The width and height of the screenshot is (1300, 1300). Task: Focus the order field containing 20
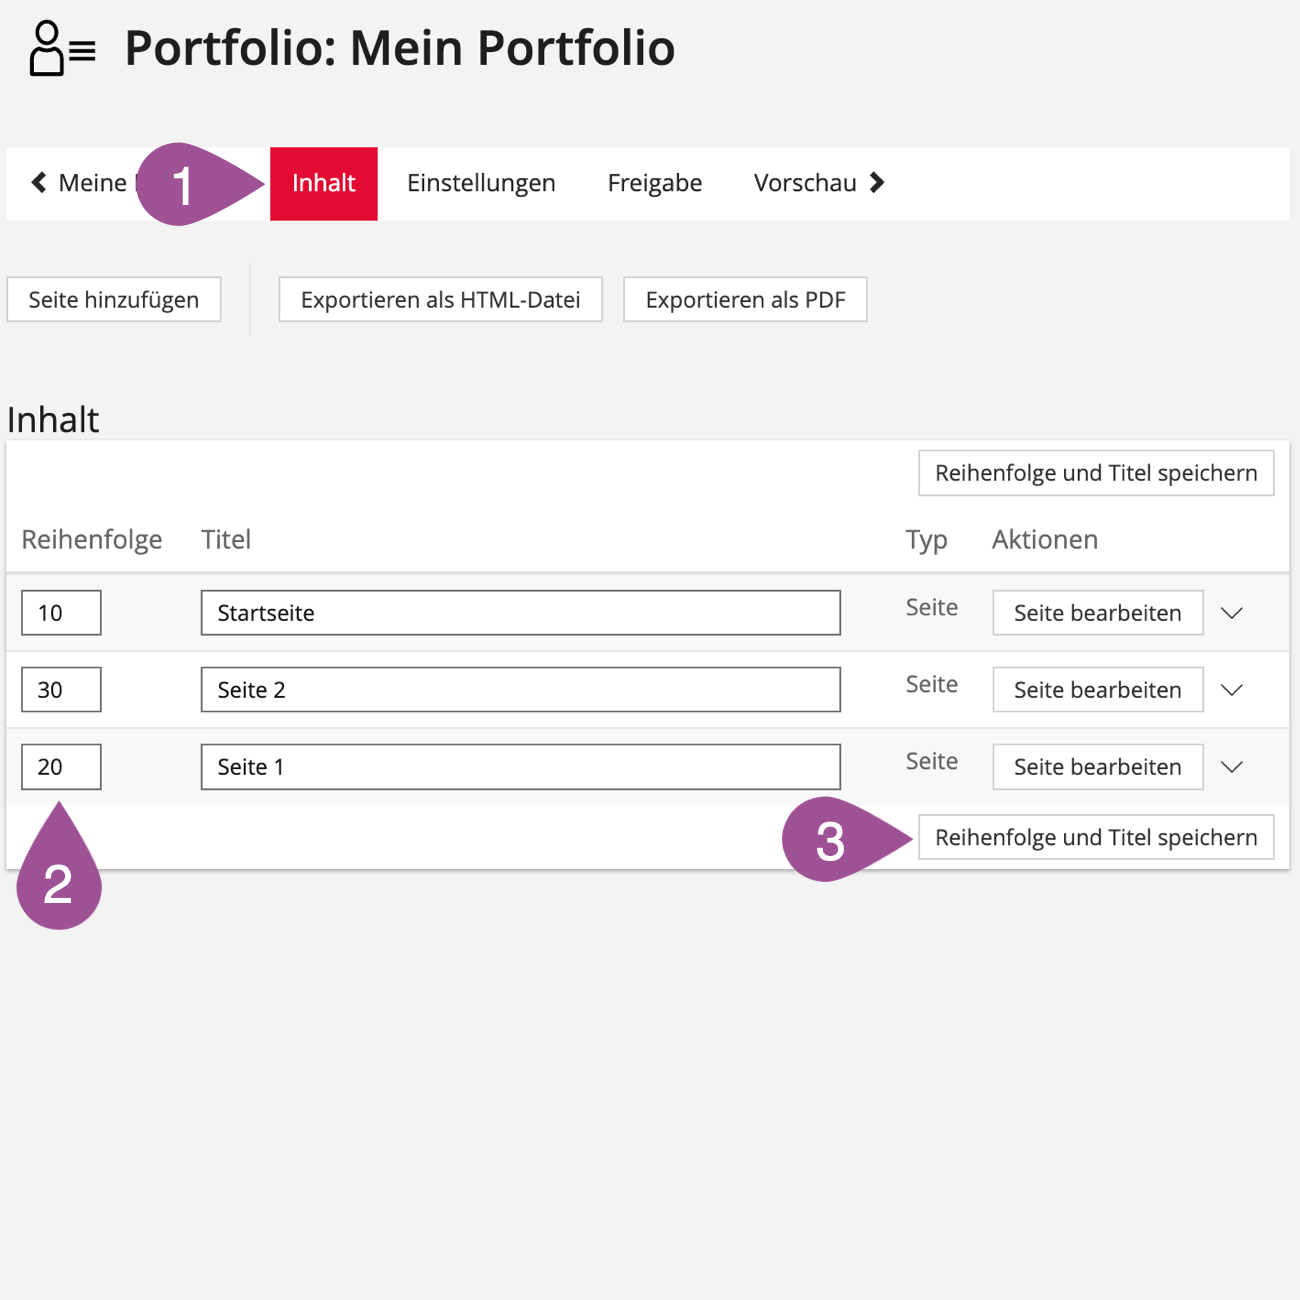[61, 767]
